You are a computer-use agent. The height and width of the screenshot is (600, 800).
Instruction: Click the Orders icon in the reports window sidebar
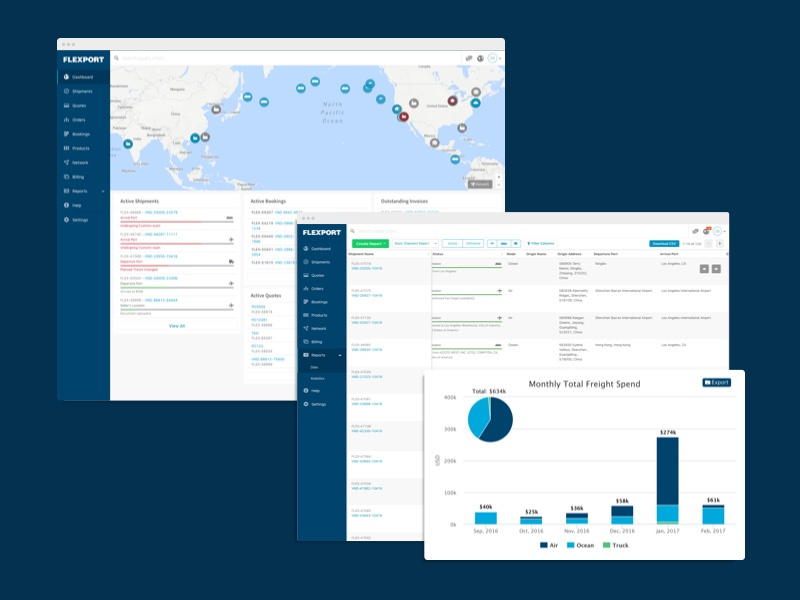point(306,288)
